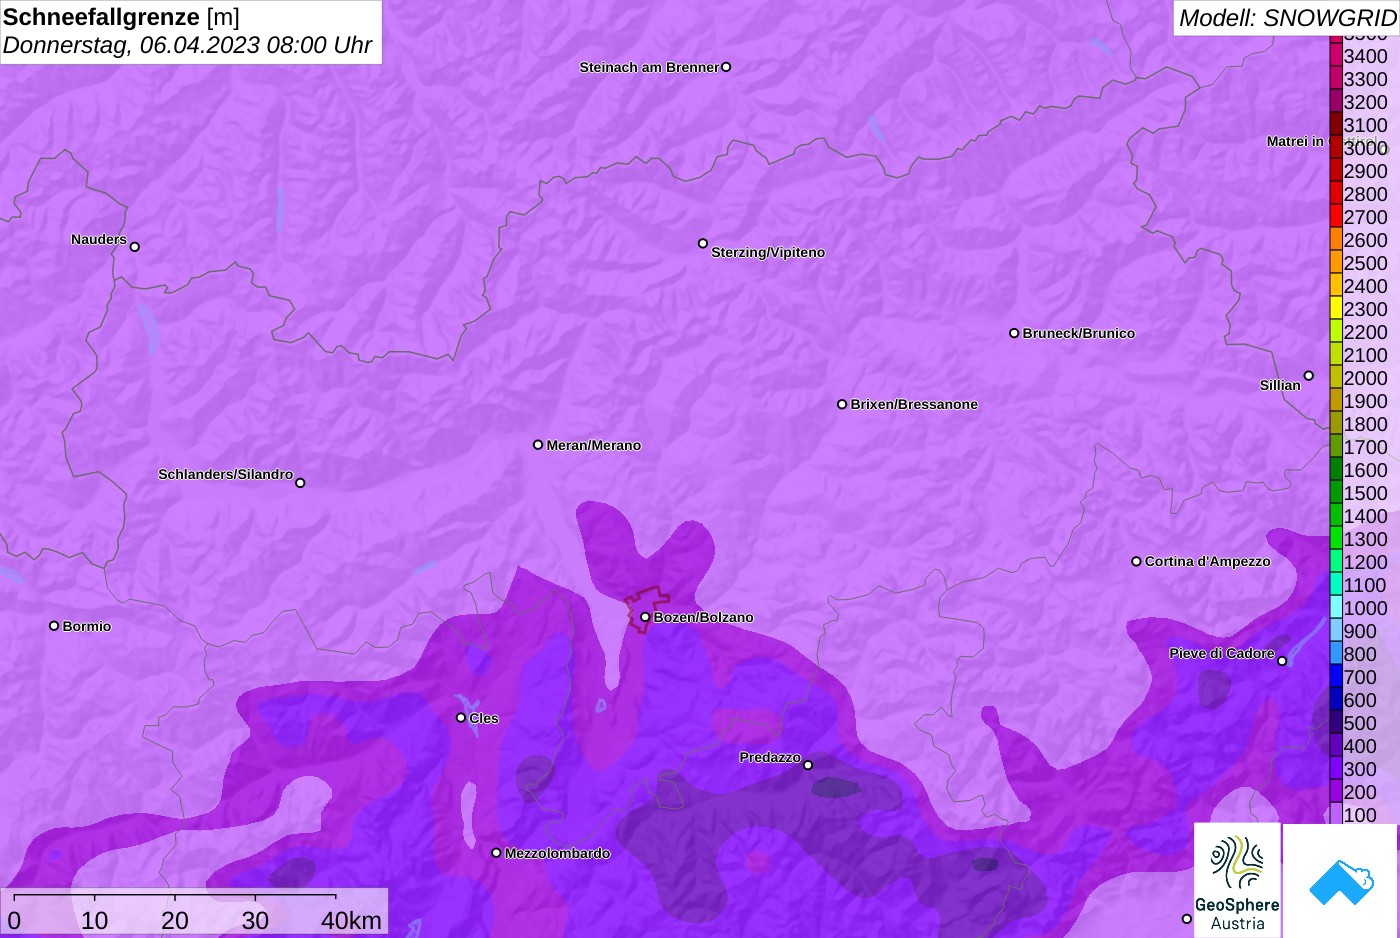Select the Bozen/Bolzano marker dot

tap(645, 617)
